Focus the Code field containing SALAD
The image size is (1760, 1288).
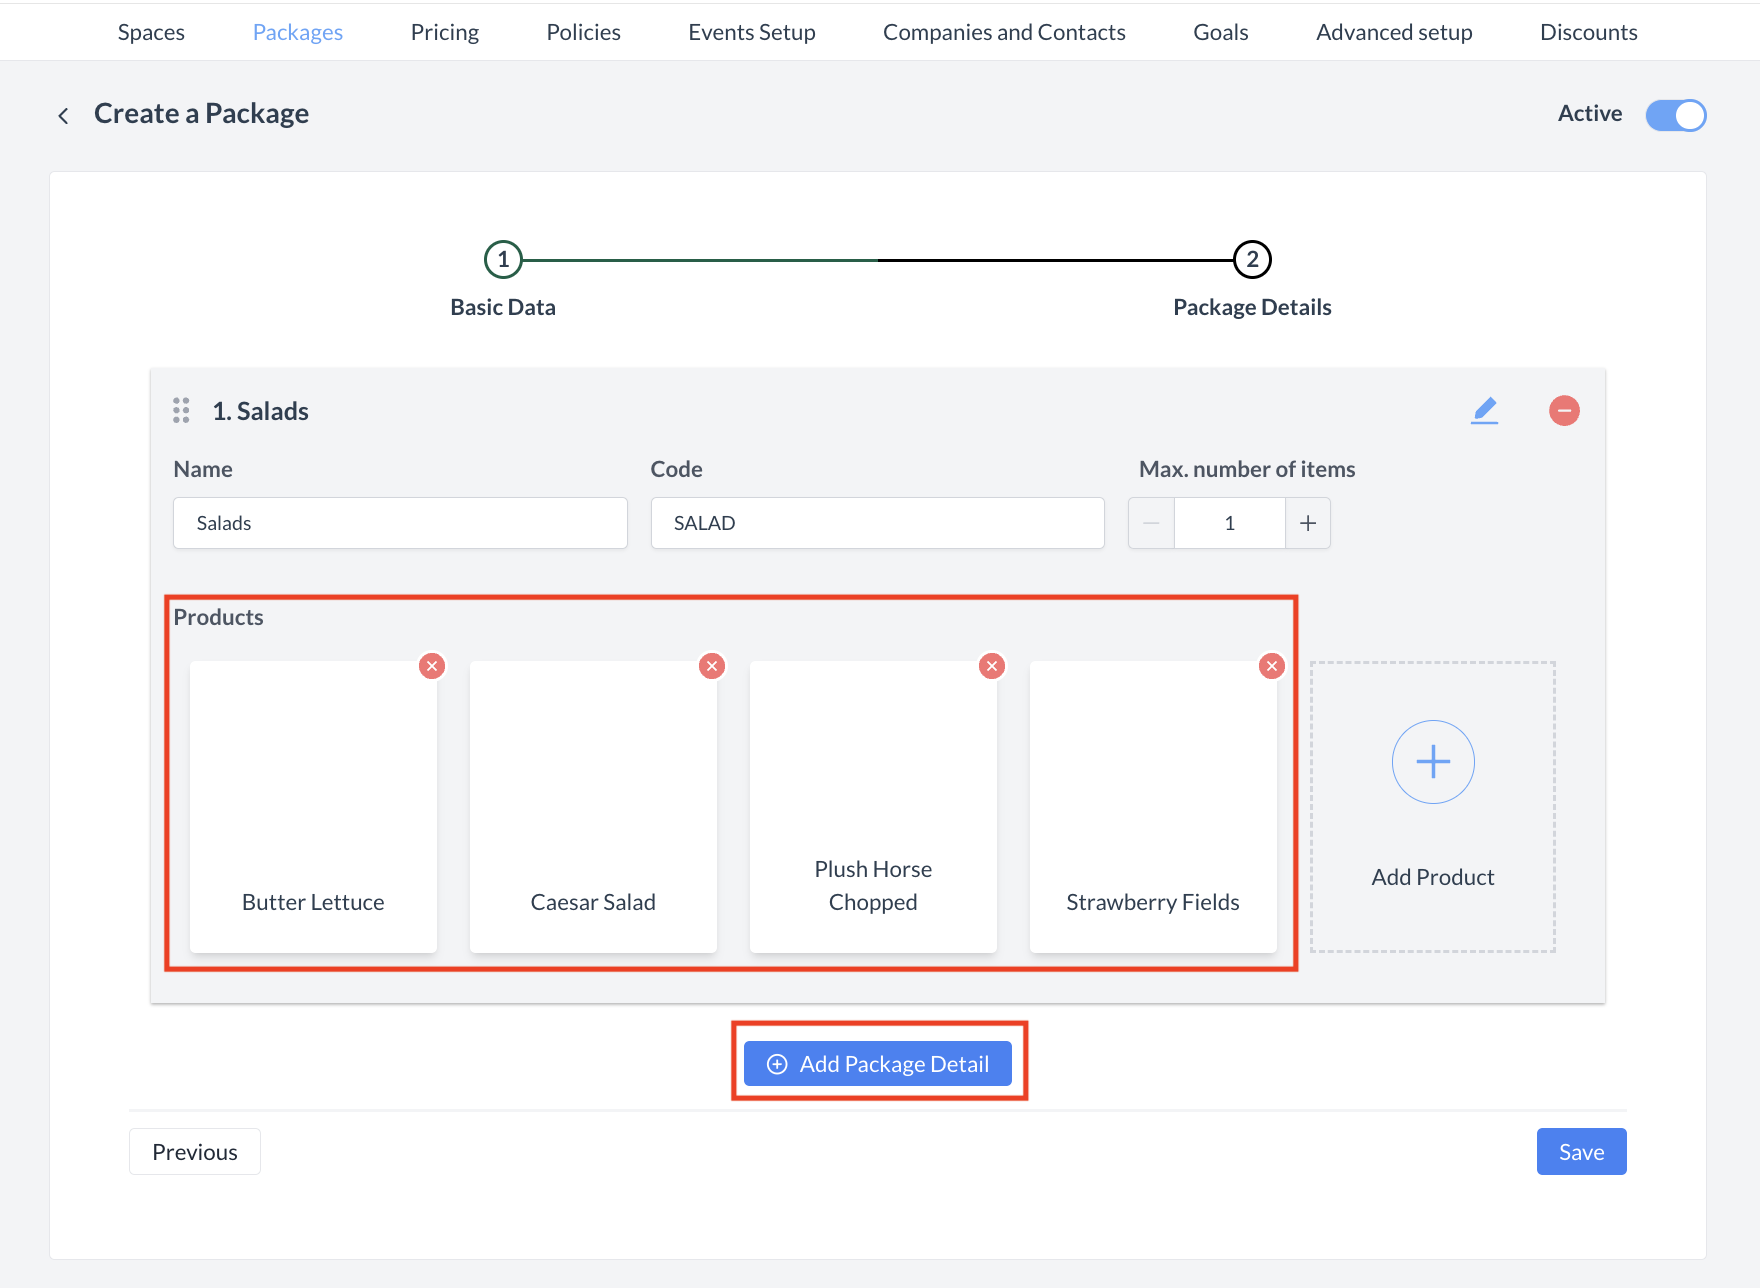coord(877,523)
